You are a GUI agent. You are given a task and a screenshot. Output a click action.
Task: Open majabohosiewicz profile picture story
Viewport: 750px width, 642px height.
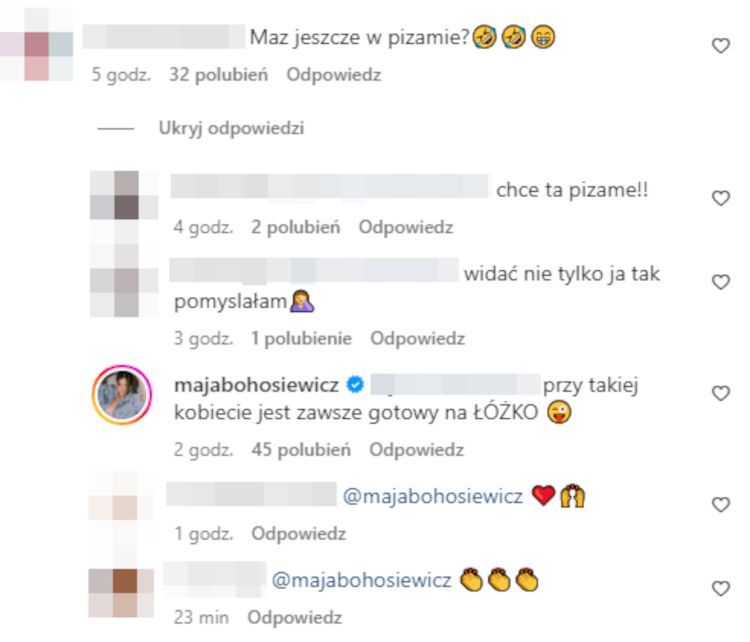122,395
